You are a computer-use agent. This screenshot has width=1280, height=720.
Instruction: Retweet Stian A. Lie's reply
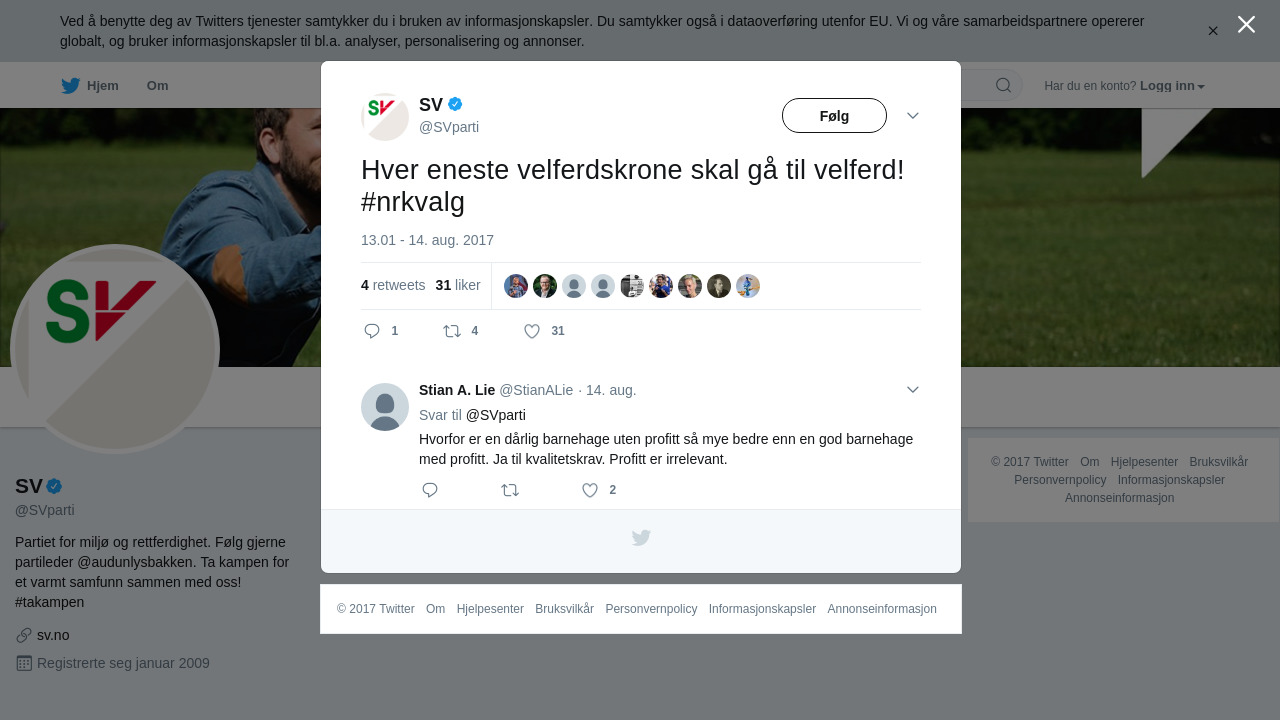click(x=510, y=490)
